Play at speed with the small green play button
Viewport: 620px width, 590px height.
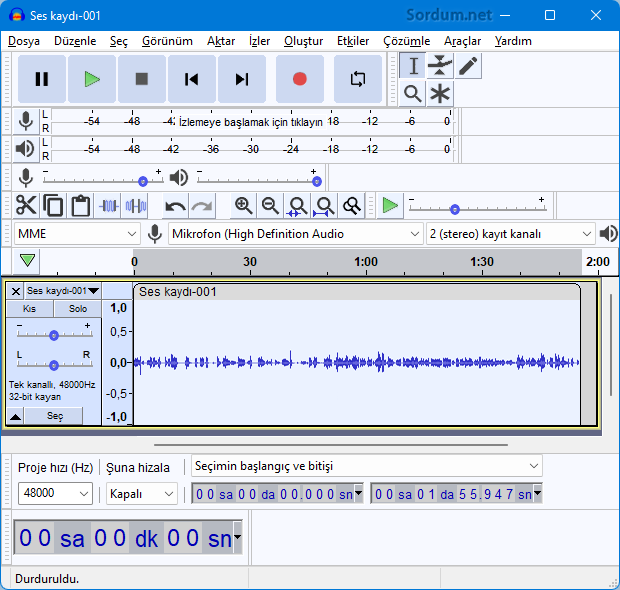390,206
